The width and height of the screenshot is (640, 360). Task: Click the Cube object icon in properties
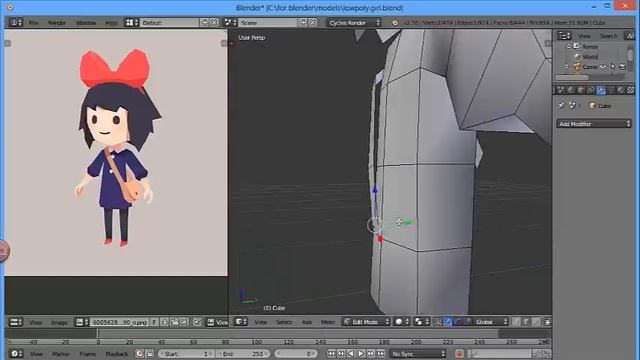(593, 106)
